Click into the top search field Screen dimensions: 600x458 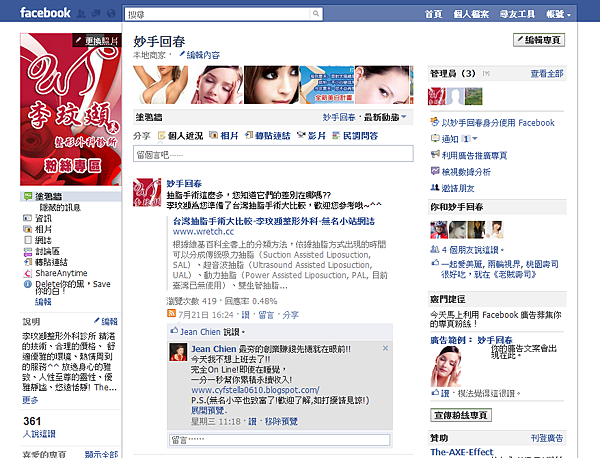tap(217, 14)
